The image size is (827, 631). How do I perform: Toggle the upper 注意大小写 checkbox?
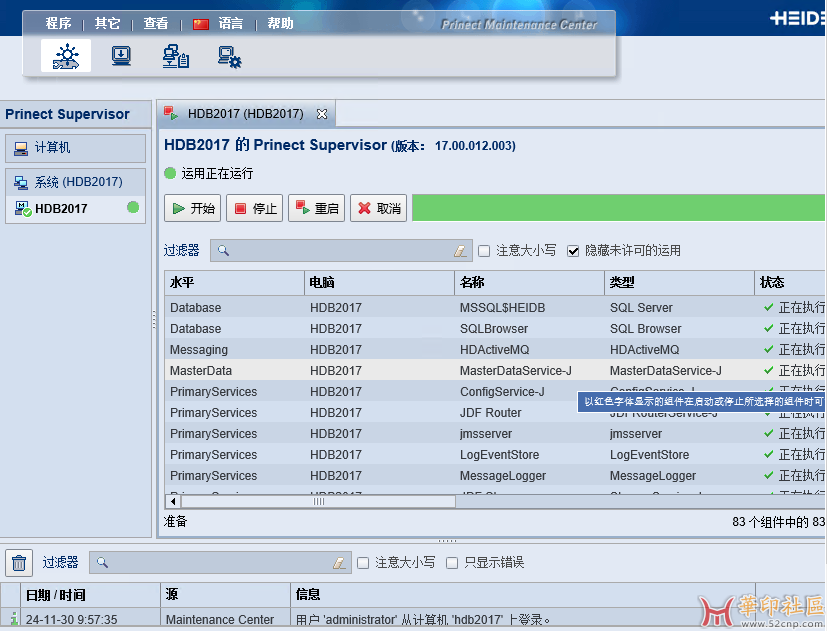(484, 251)
